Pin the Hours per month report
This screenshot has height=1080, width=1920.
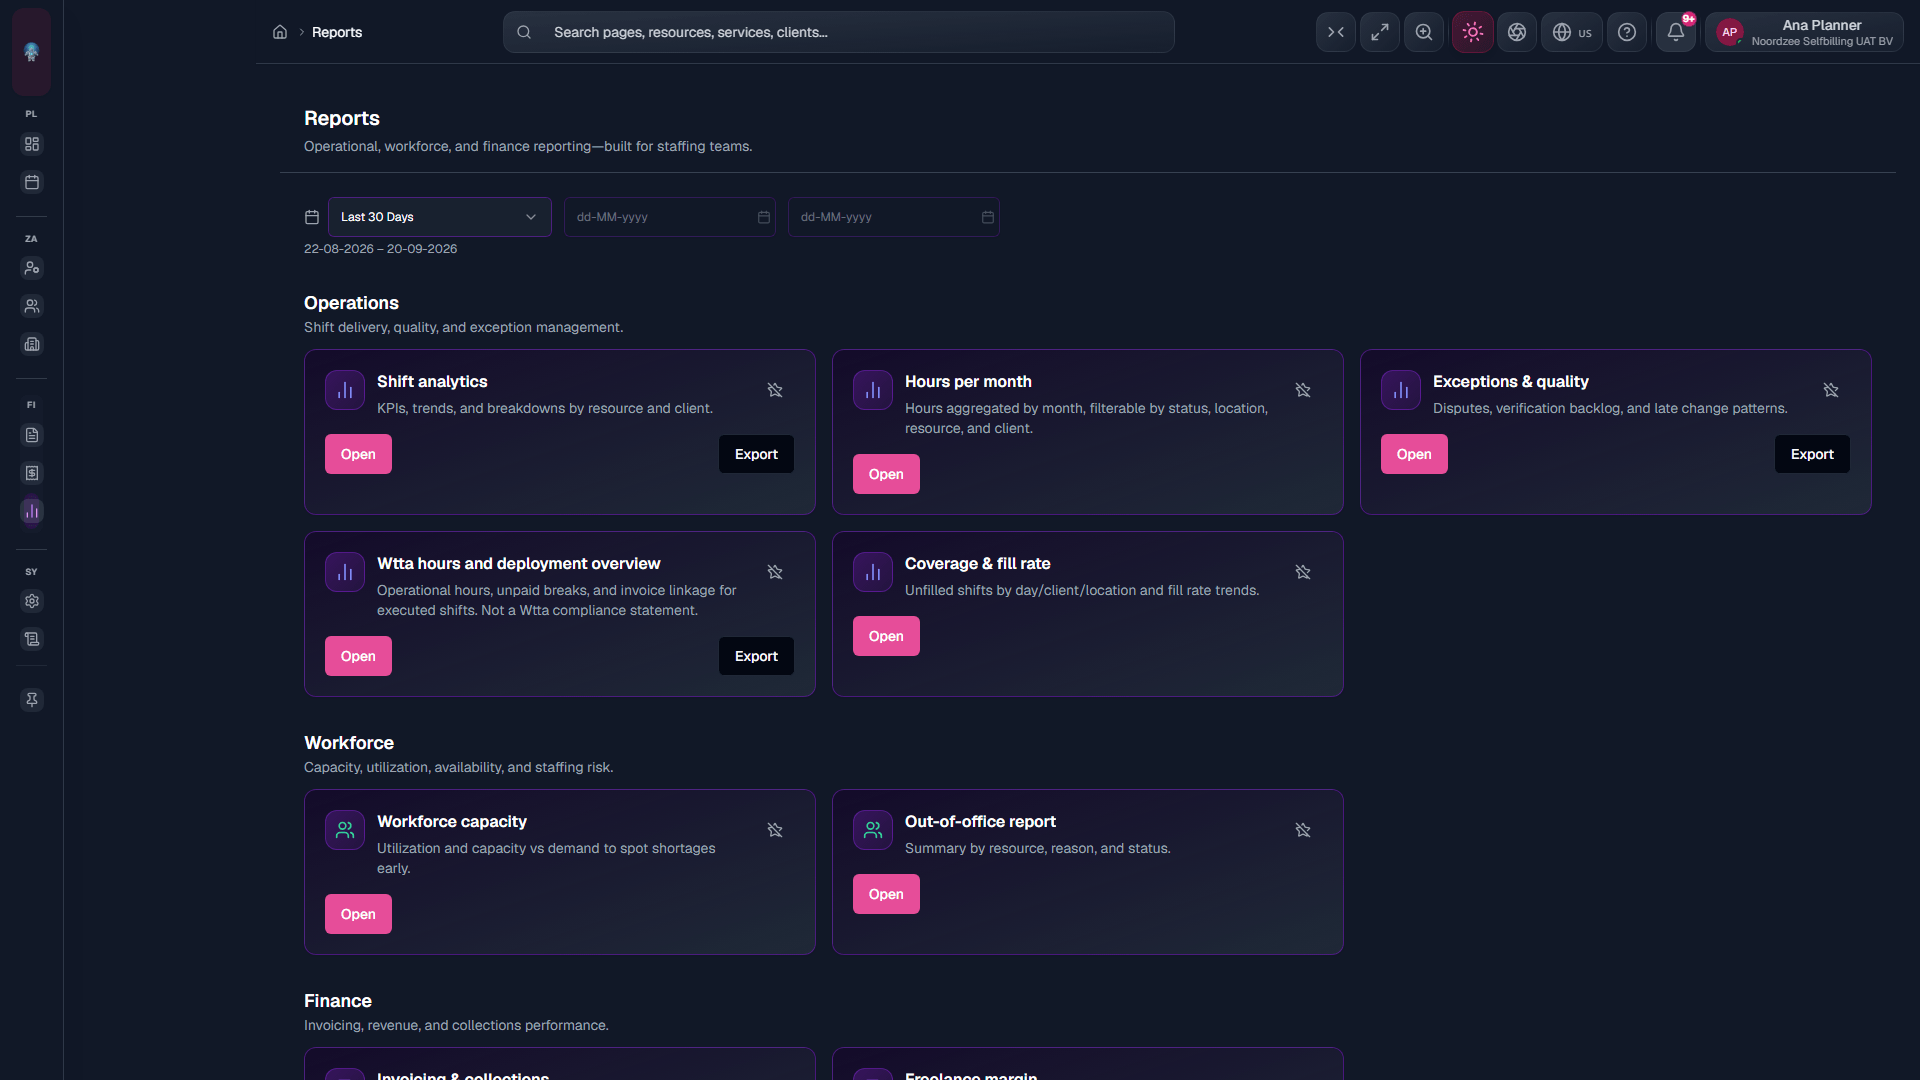pos(1303,390)
